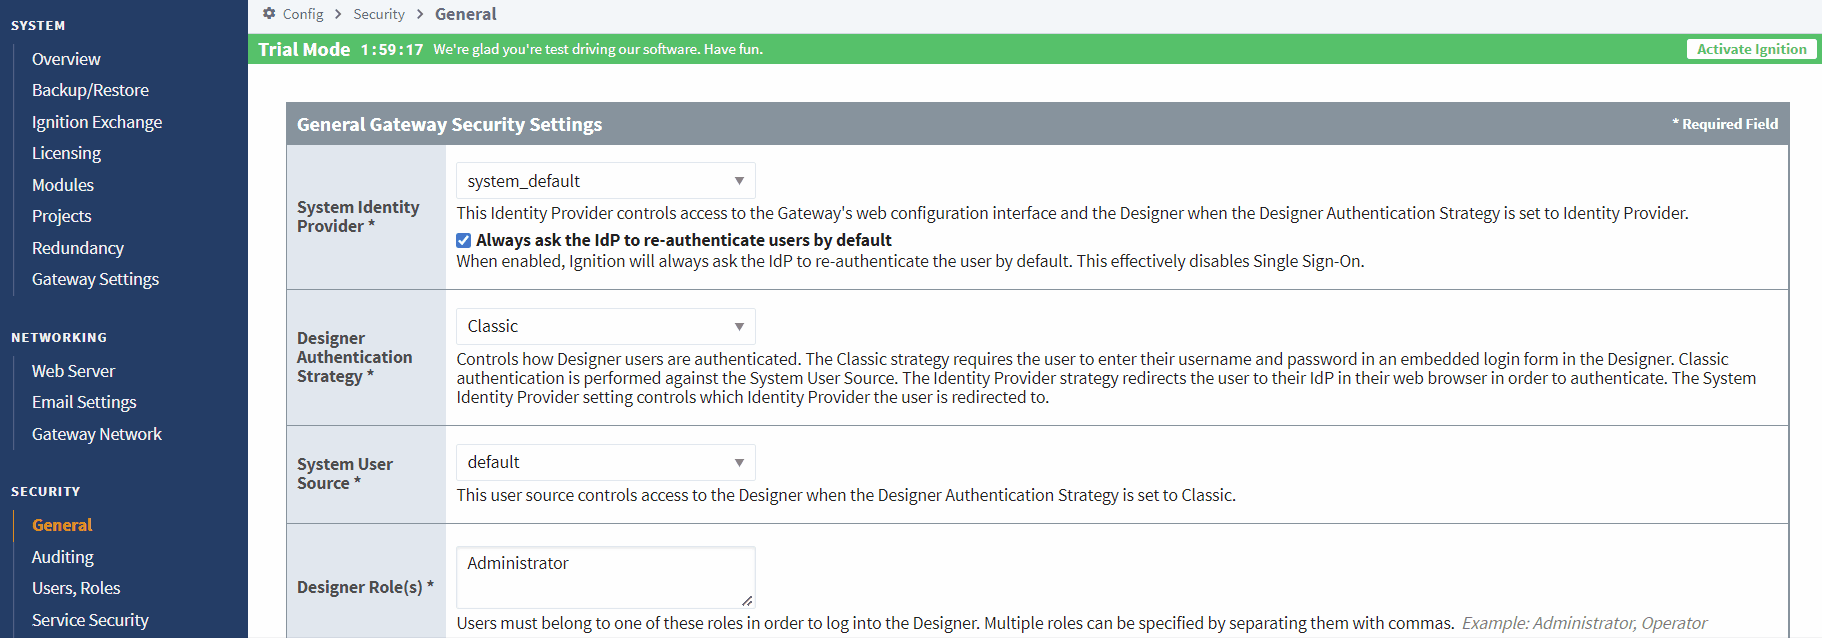This screenshot has height=638, width=1822.
Task: Open Modules in the sidebar
Action: click(x=63, y=185)
